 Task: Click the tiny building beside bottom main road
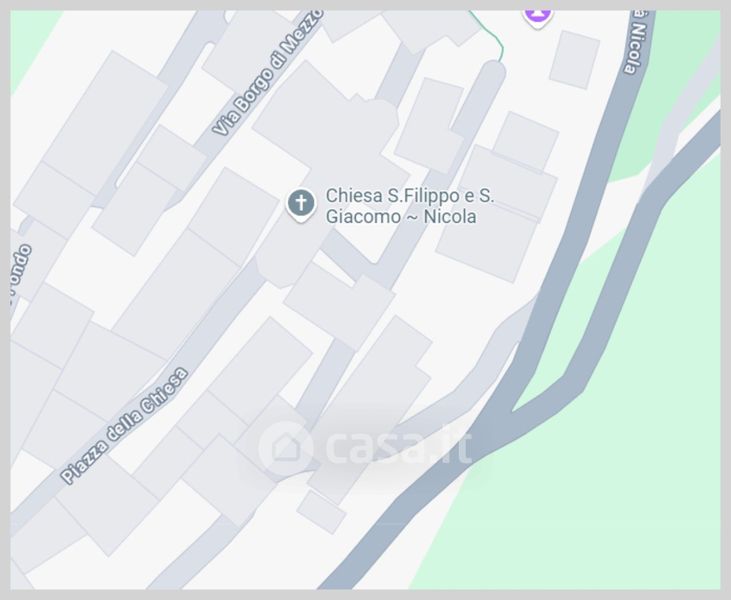tap(322, 512)
